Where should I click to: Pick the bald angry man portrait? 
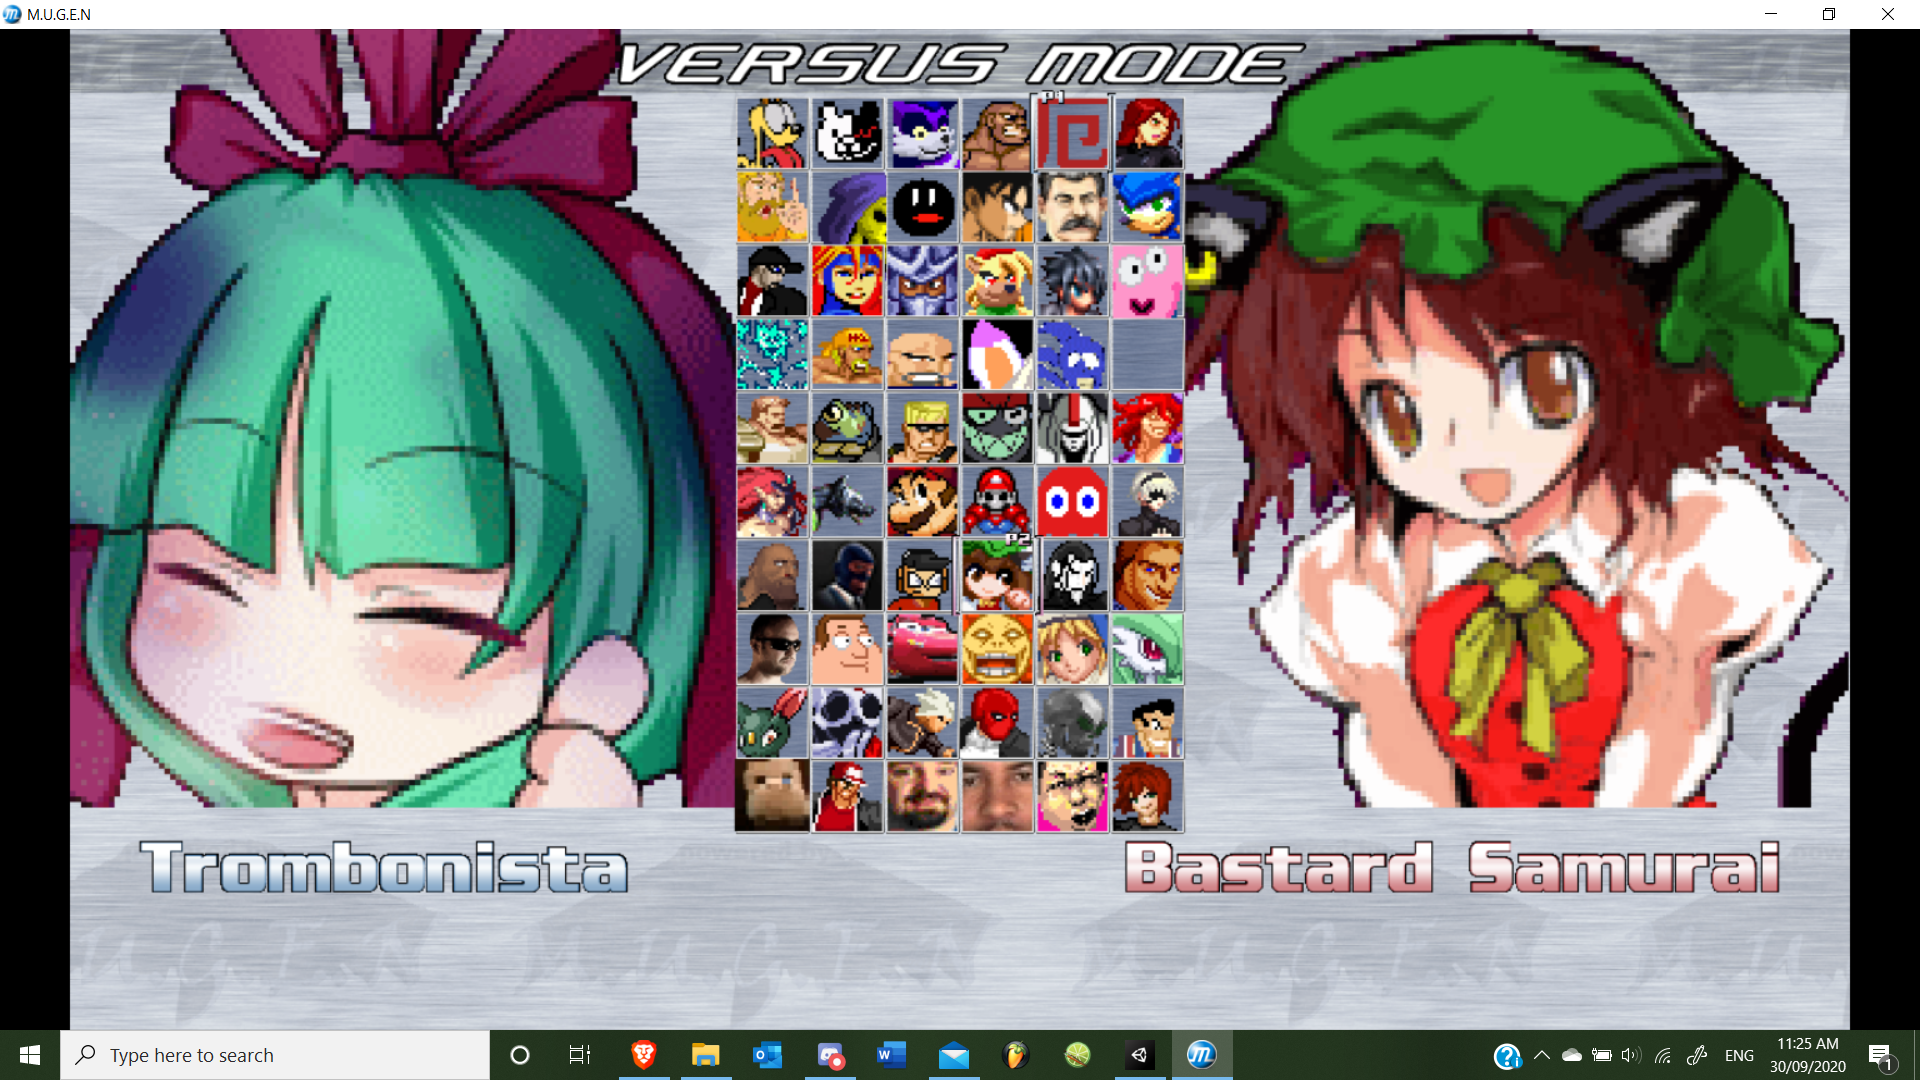(922, 355)
